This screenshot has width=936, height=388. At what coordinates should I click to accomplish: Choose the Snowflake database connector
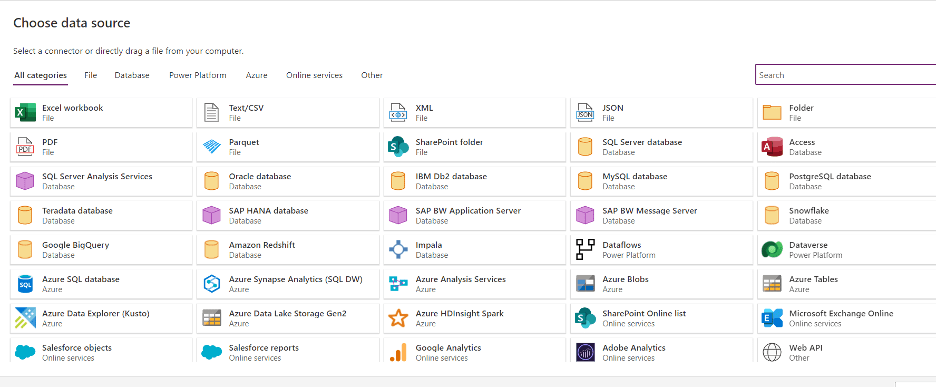point(846,215)
